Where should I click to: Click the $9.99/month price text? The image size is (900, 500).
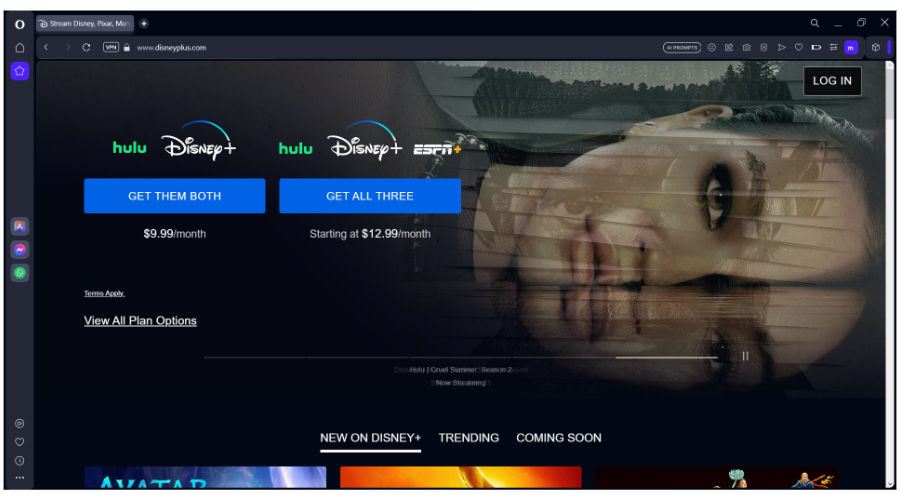tap(174, 234)
